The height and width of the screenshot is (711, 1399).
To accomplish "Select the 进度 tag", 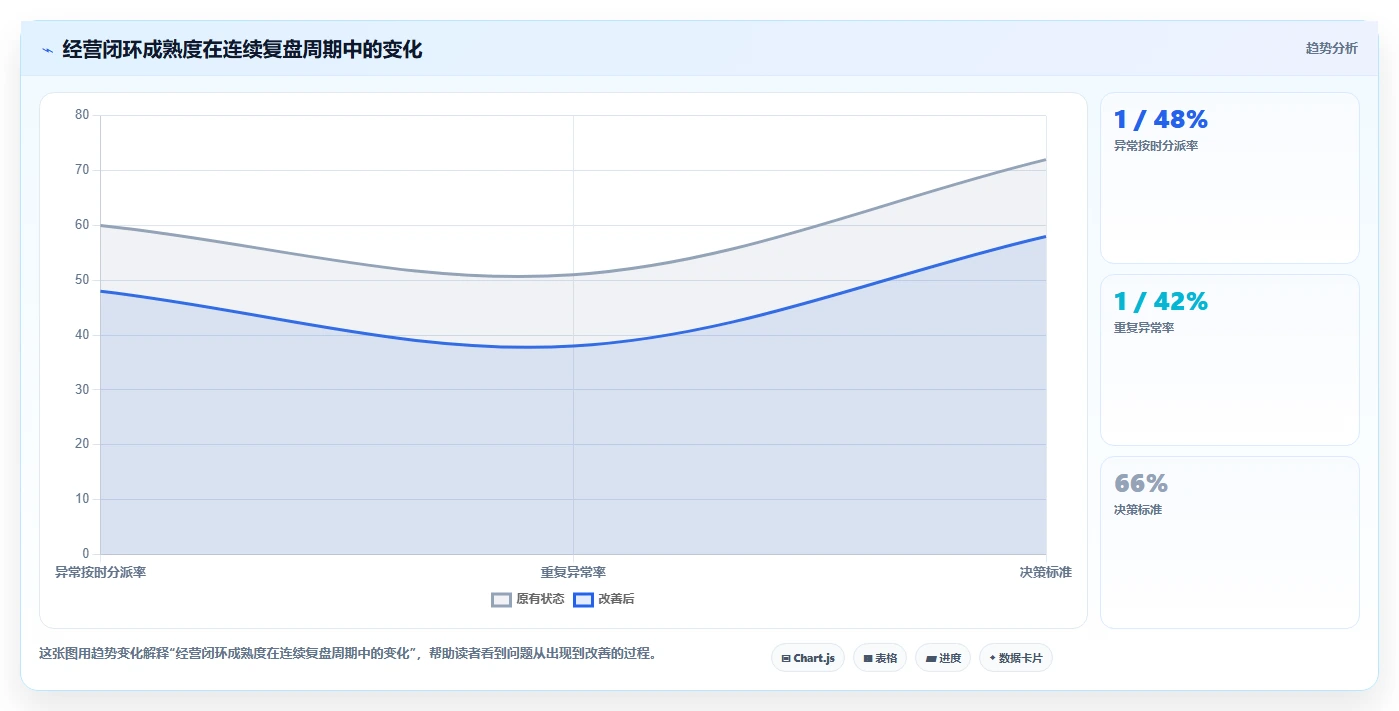I will (943, 658).
